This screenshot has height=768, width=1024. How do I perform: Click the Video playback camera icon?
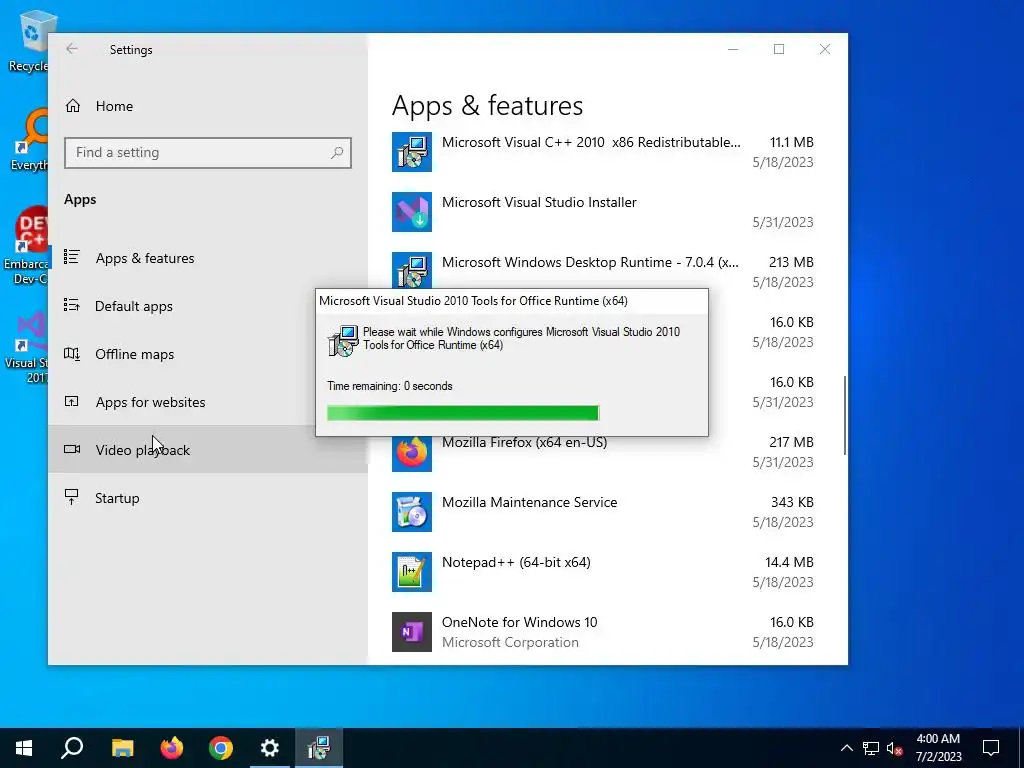click(72, 449)
